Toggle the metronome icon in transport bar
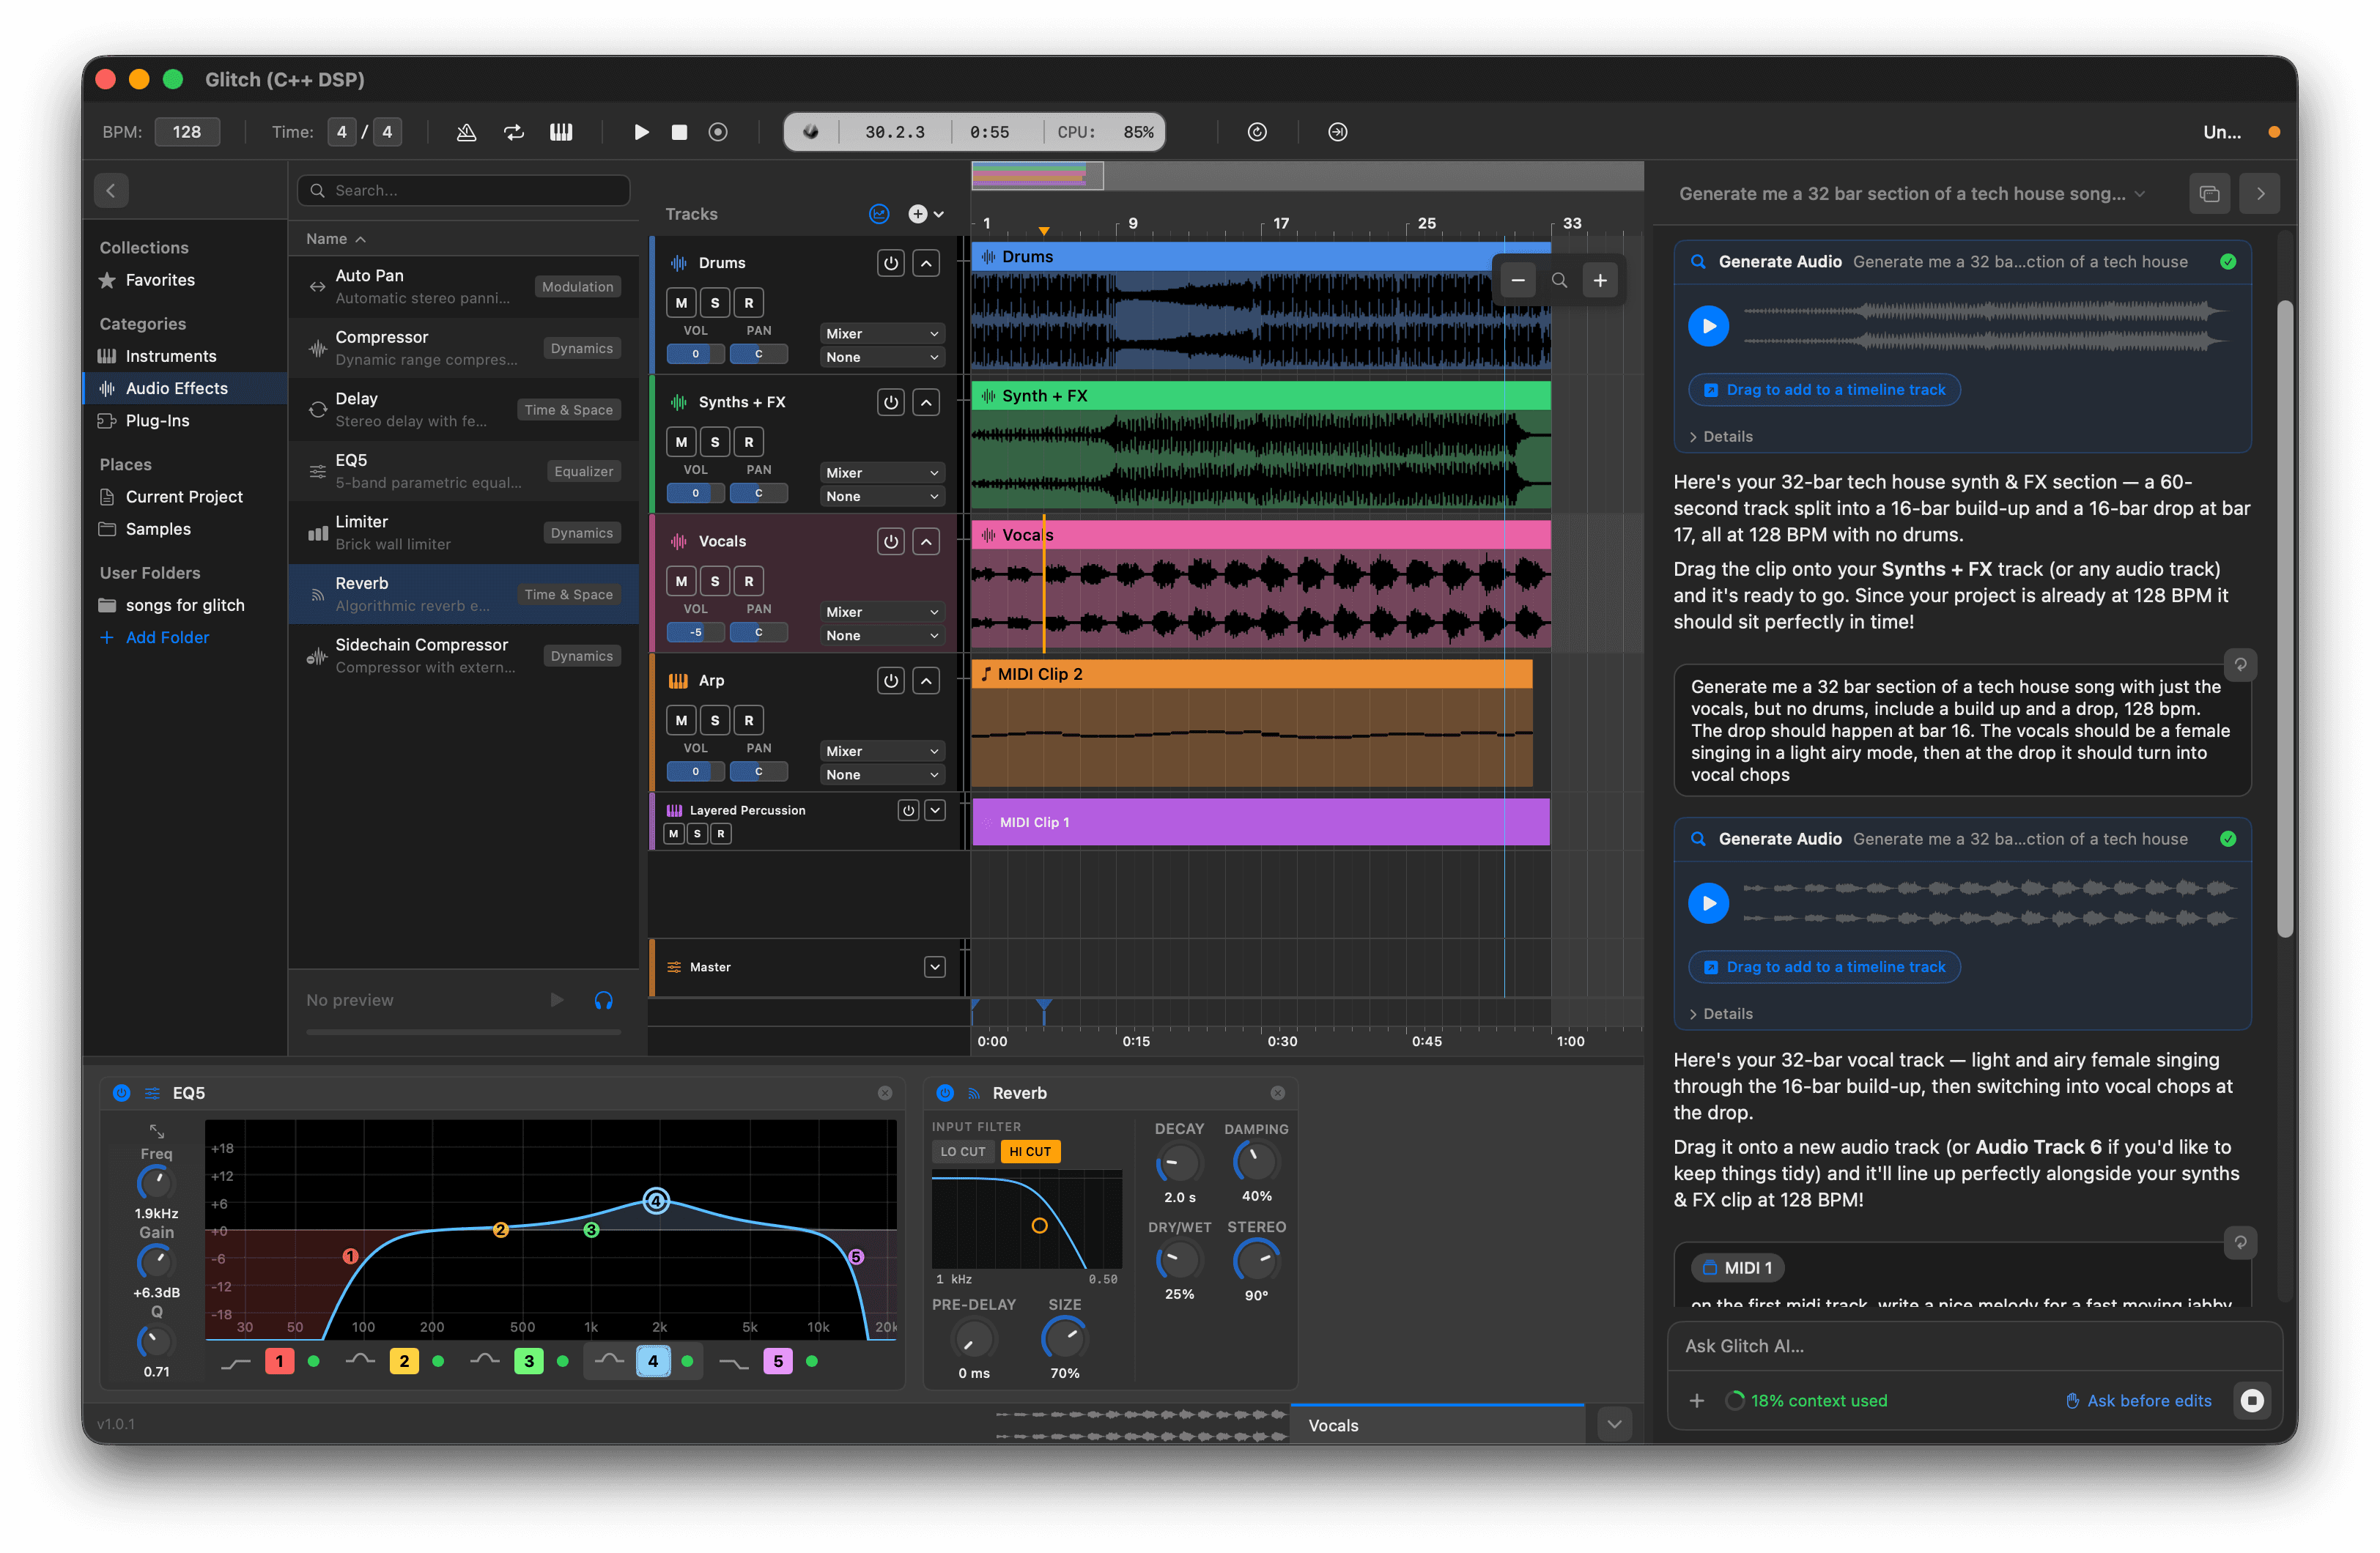2380x1553 pixels. click(466, 132)
